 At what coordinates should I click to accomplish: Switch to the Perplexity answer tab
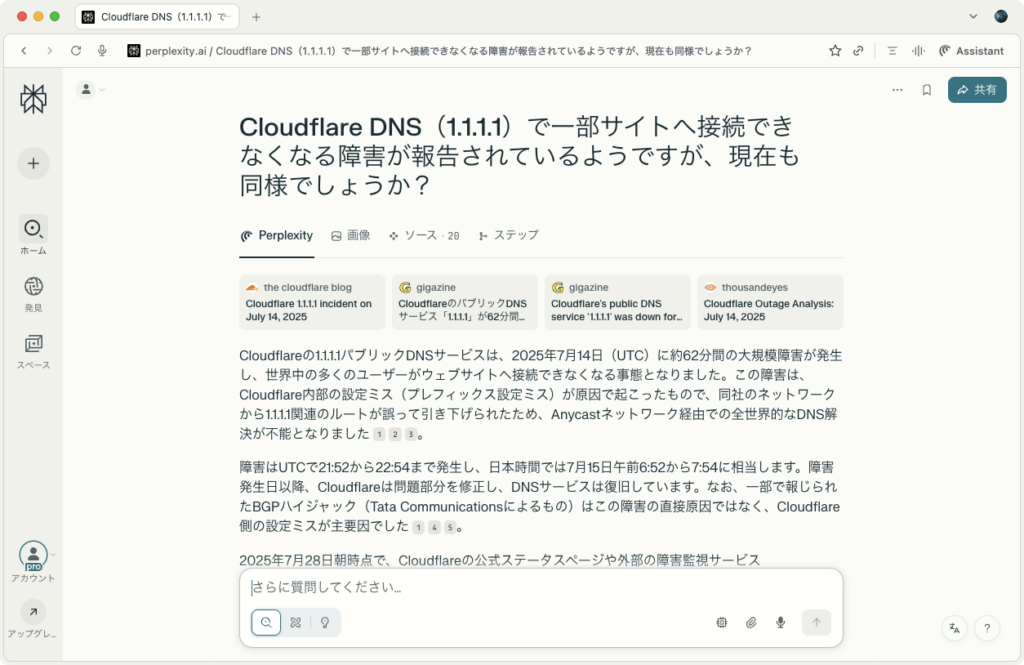click(x=276, y=236)
